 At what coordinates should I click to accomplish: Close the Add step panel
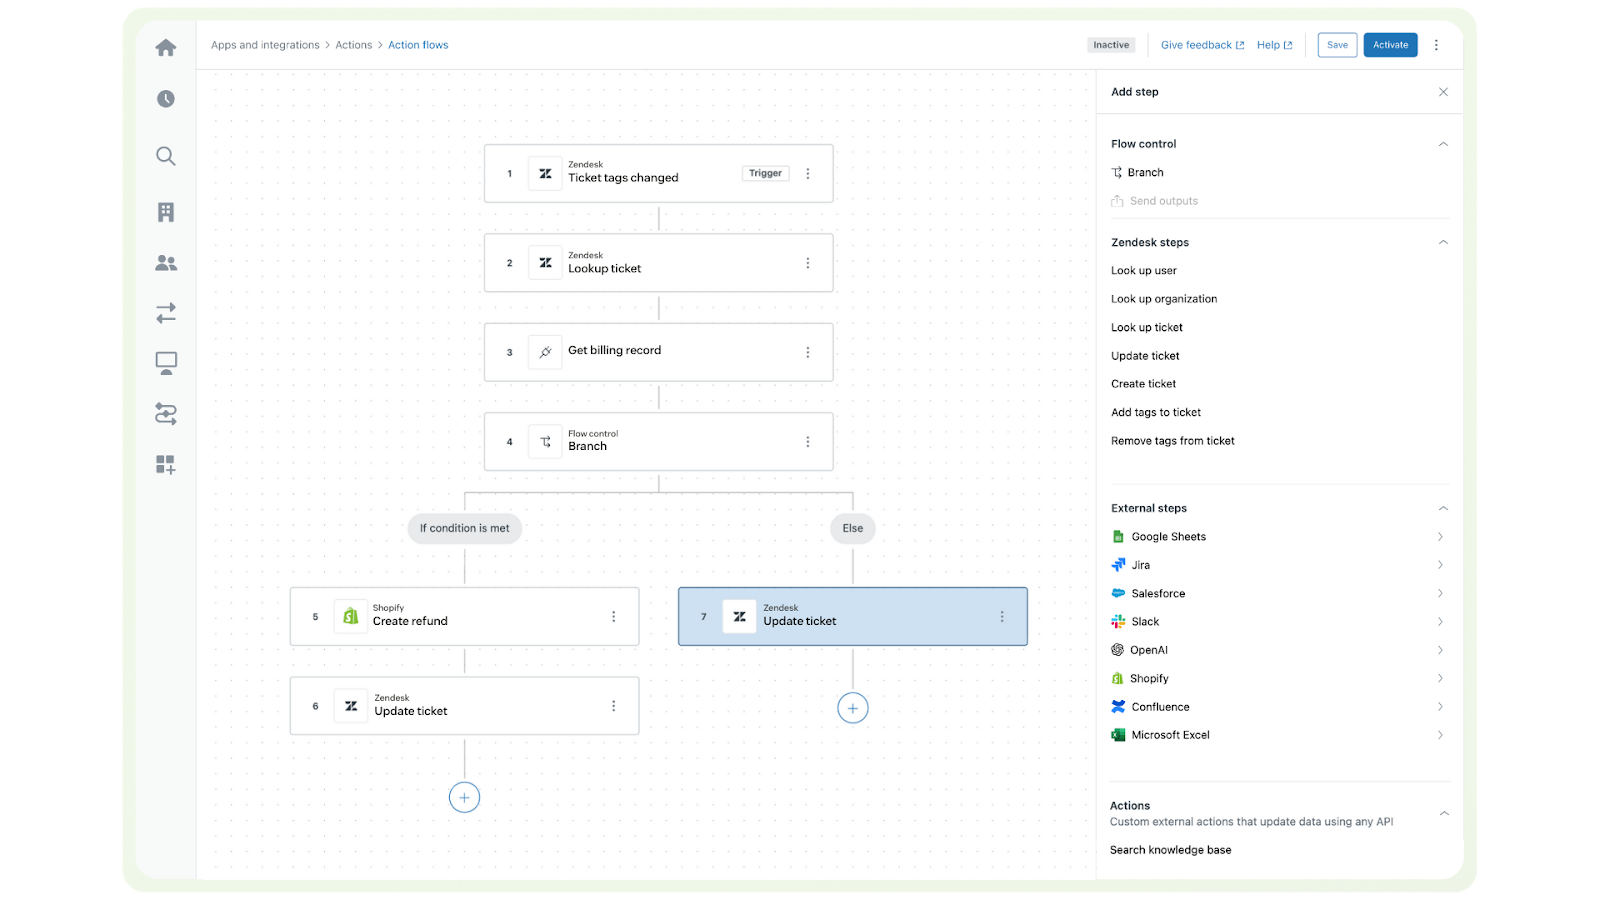tap(1443, 92)
